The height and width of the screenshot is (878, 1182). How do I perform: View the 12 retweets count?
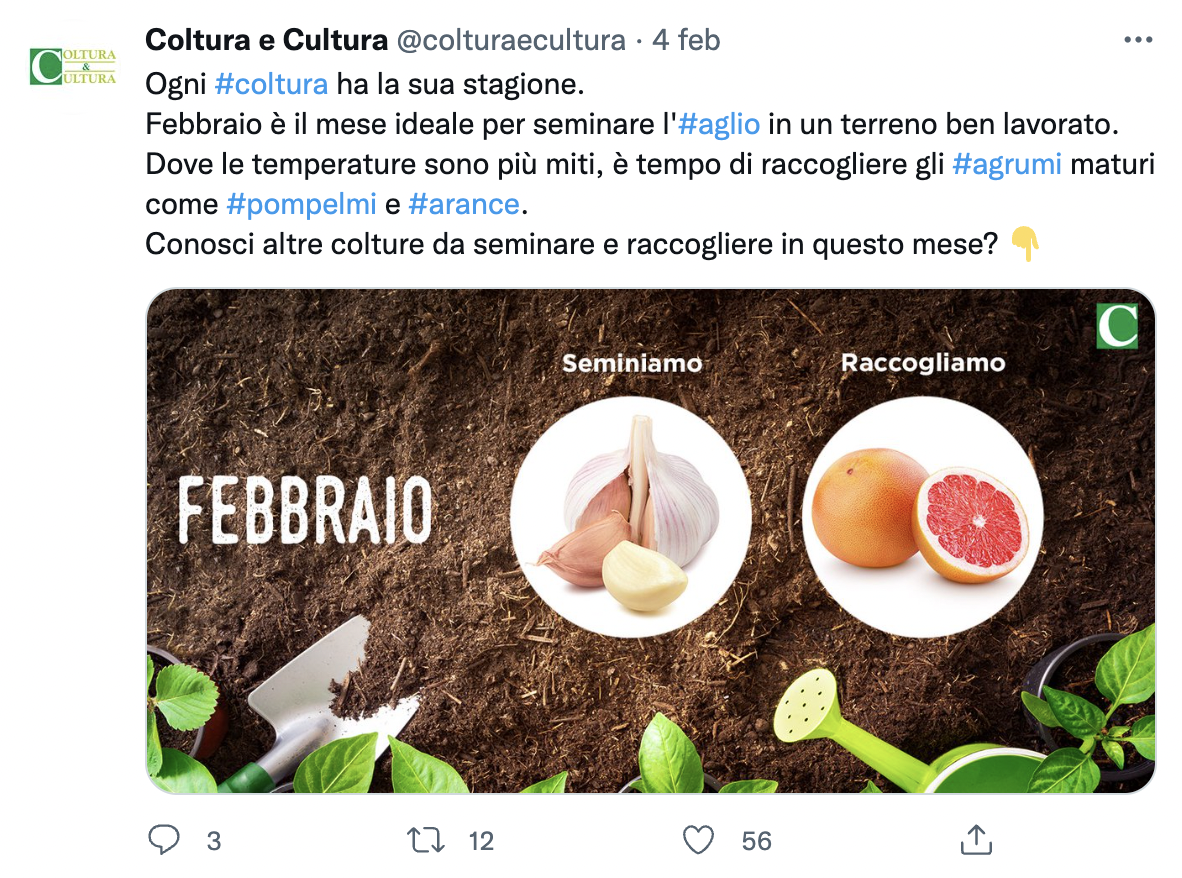coord(481,840)
